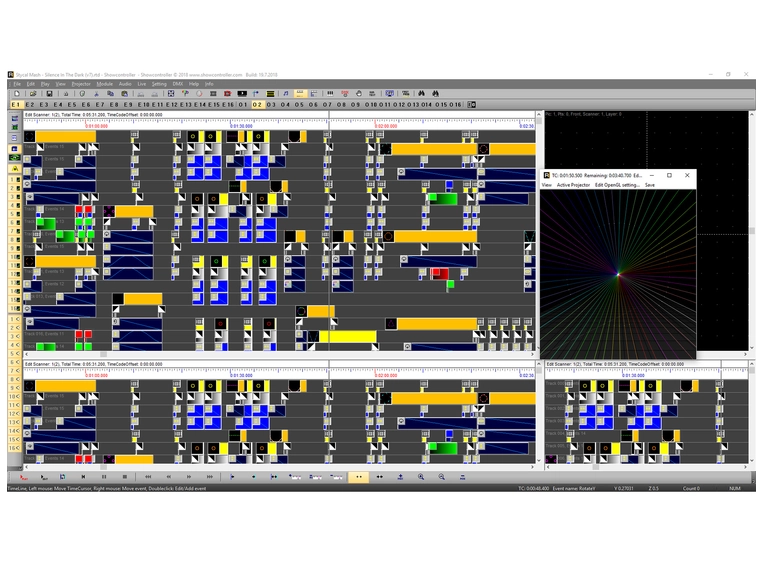
Task: Click the fast rewind transport button
Action: point(148,477)
